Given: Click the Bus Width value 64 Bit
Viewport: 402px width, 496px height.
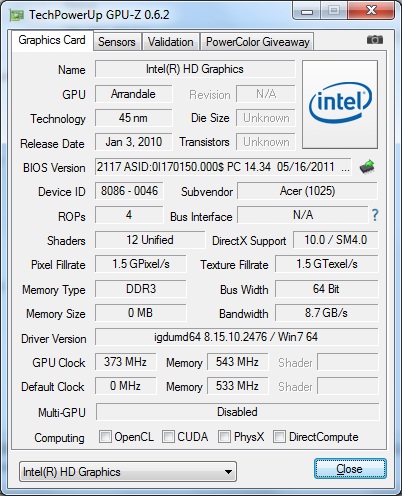Looking at the screenshot, I should click(x=327, y=289).
